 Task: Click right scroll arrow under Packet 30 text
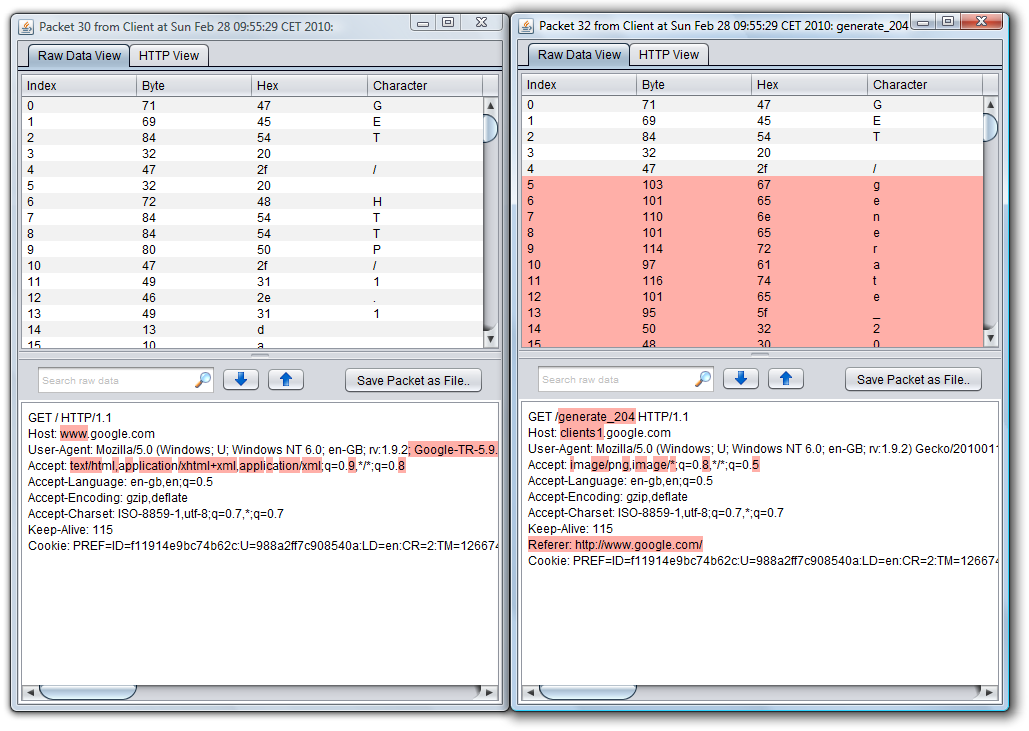tap(490, 692)
